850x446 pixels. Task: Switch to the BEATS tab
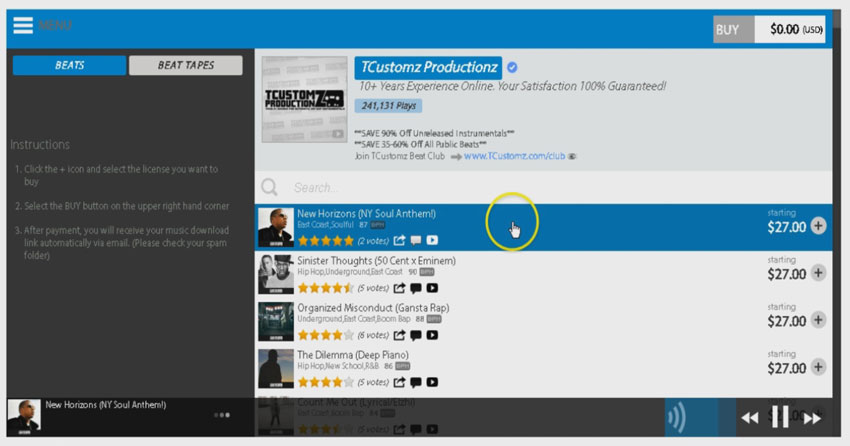pos(69,65)
